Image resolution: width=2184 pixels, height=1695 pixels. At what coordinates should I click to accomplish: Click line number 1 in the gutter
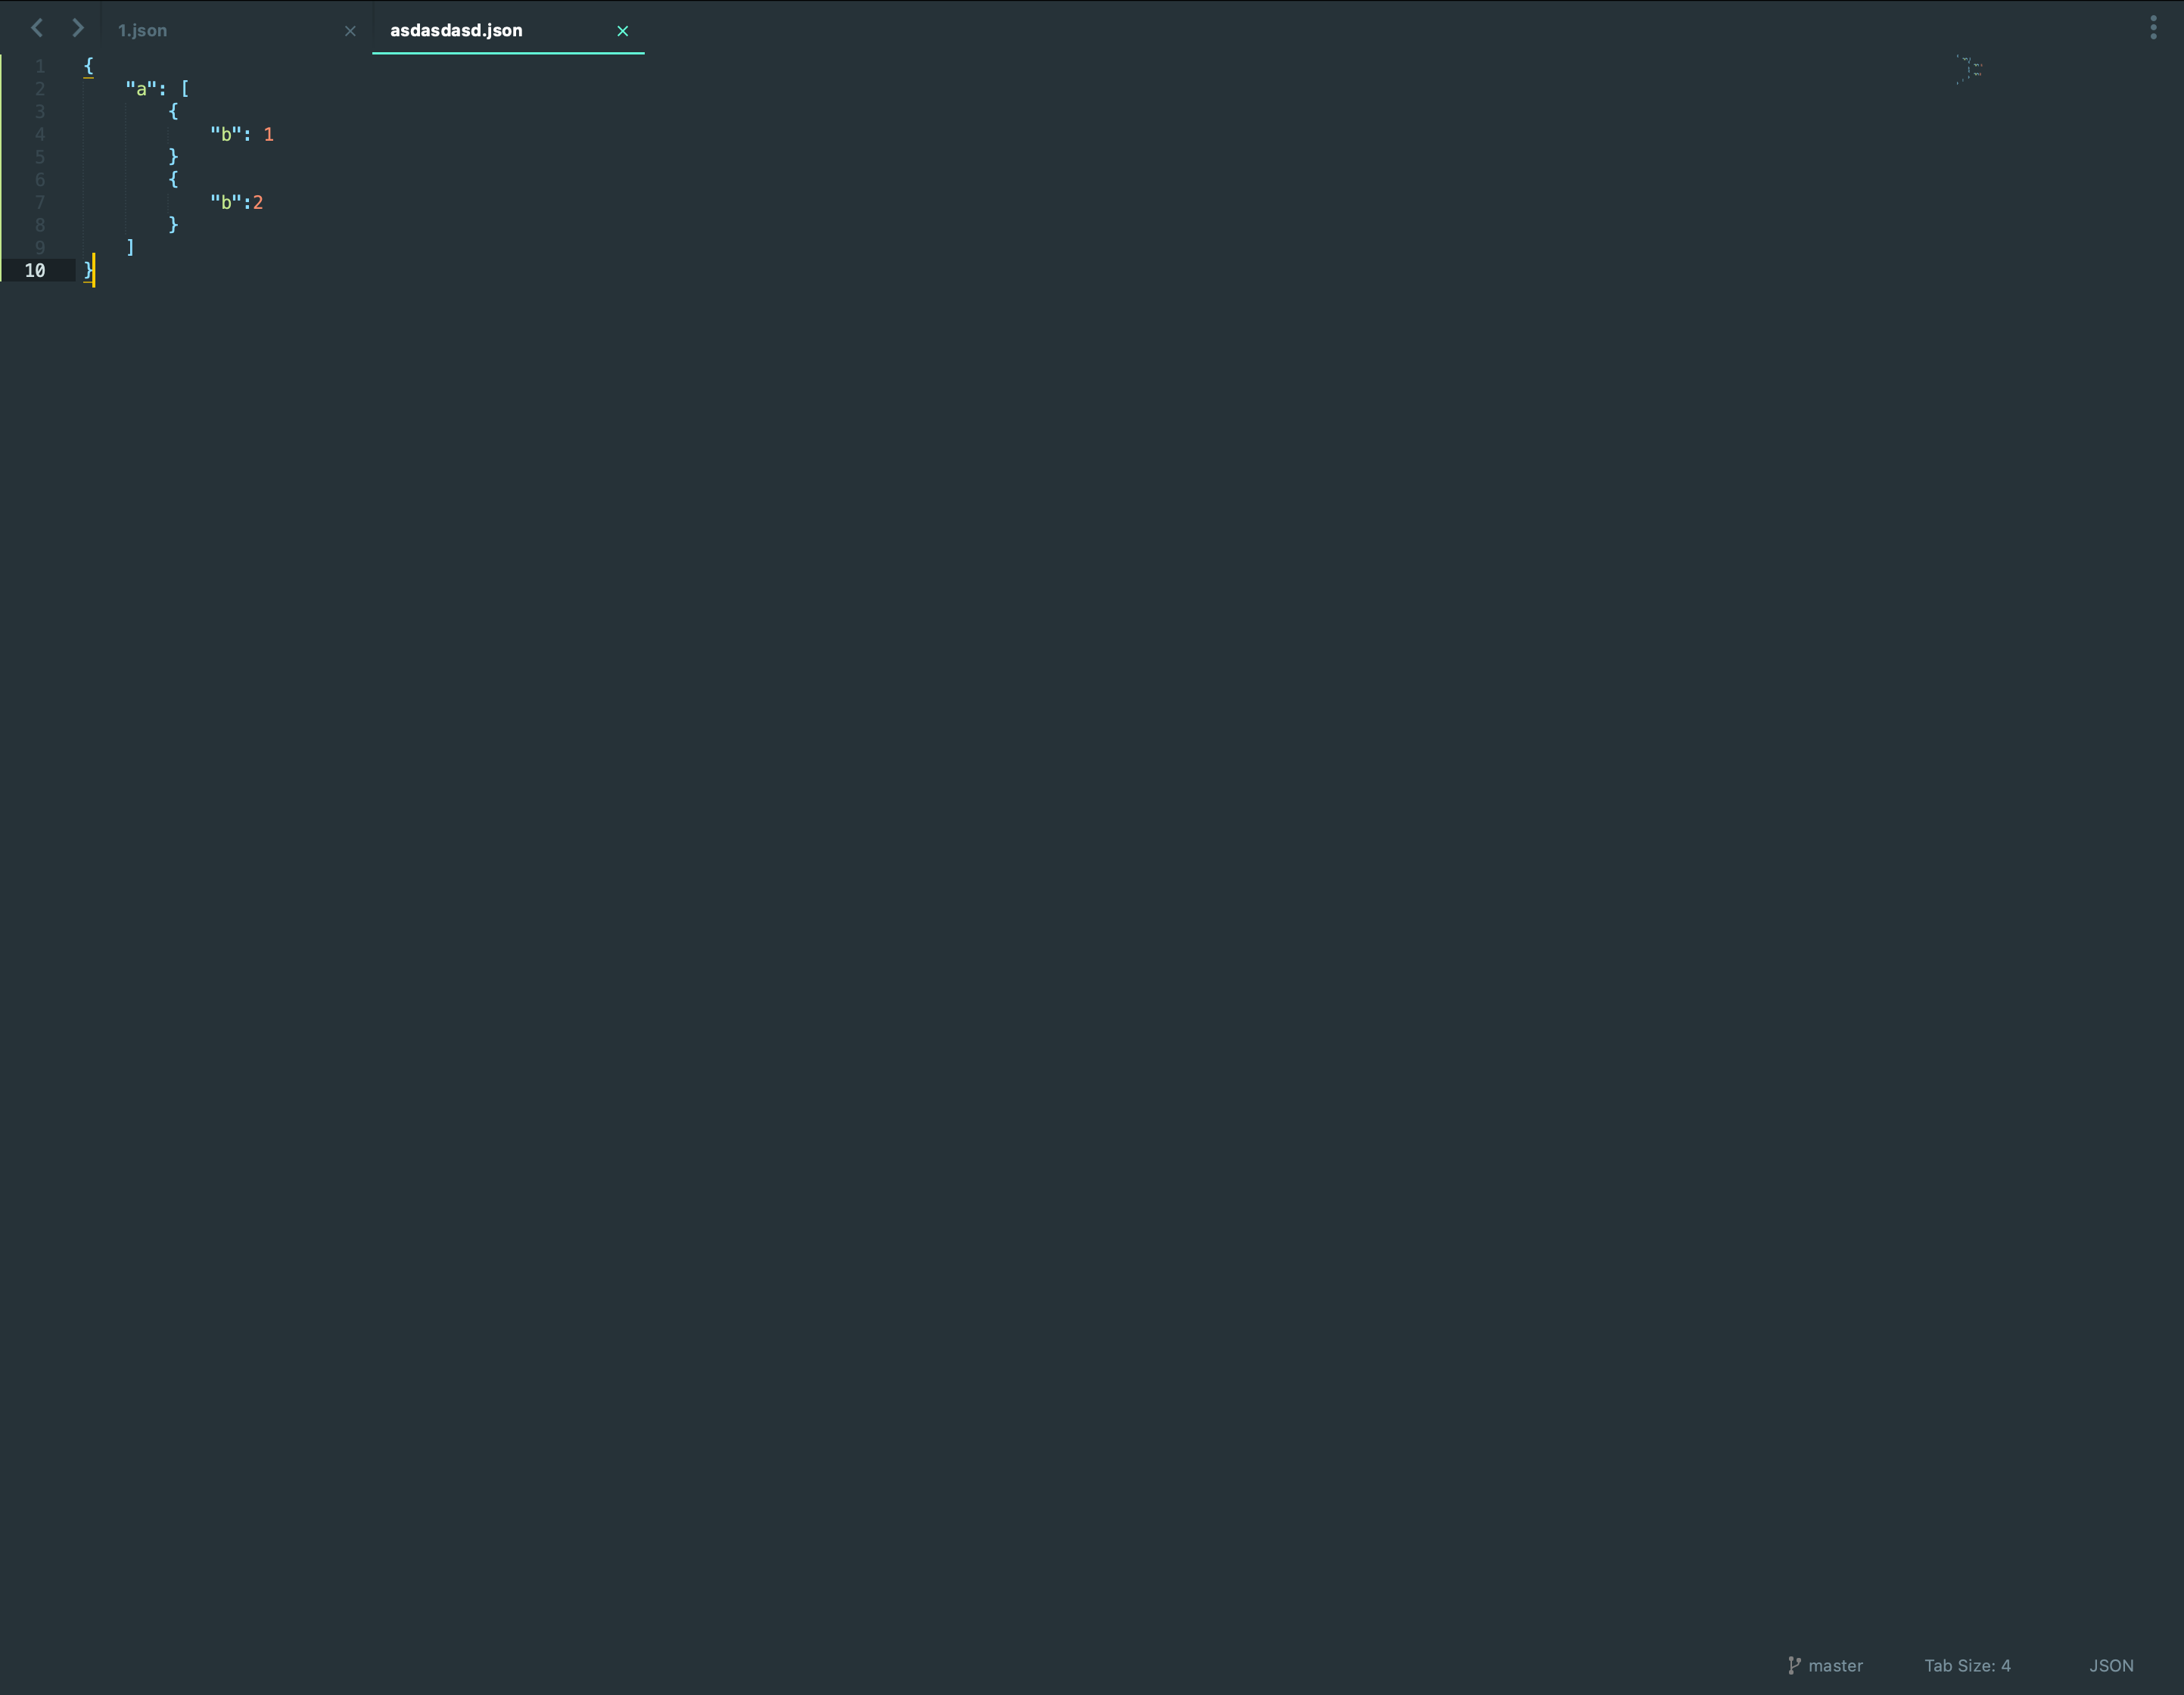[x=40, y=66]
